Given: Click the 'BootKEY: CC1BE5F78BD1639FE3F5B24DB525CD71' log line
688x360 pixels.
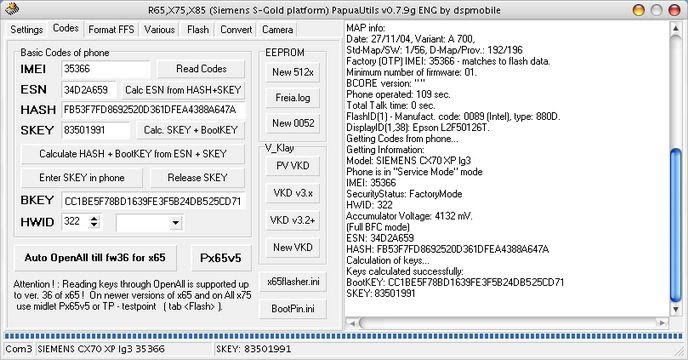Looking at the screenshot, I should pyautogui.click(x=455, y=282).
